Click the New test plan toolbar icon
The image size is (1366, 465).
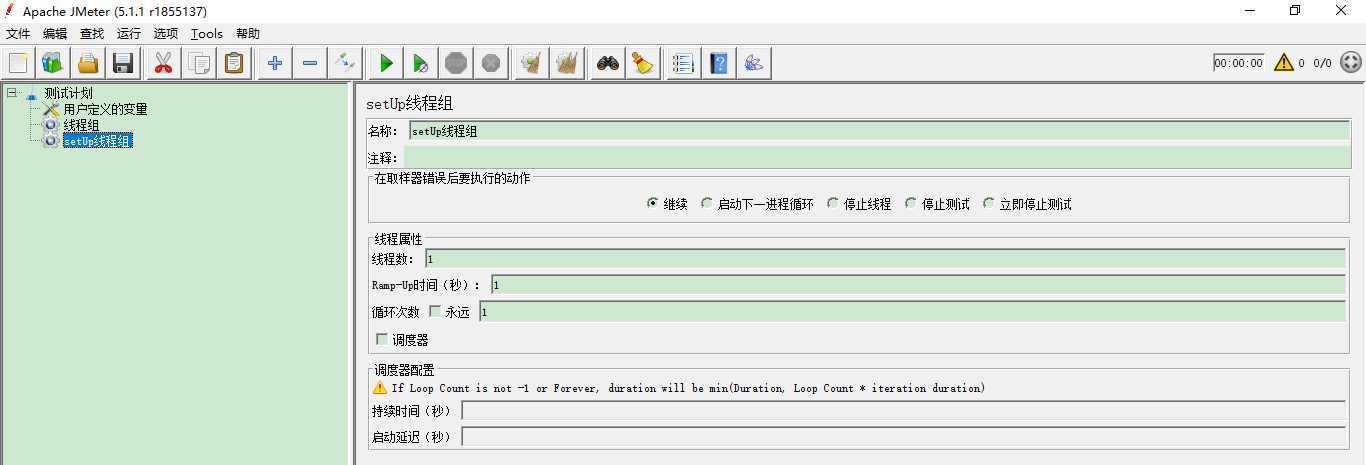pos(18,63)
